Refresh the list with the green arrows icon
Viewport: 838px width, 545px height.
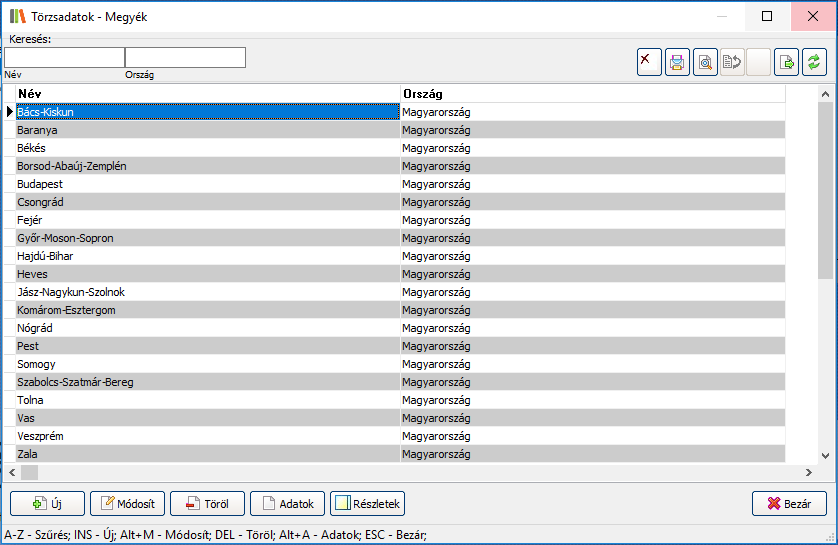815,62
